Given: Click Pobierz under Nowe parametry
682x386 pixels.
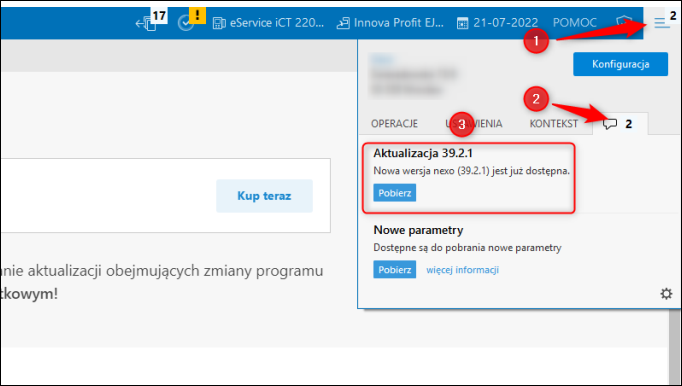Looking at the screenshot, I should [x=394, y=270].
